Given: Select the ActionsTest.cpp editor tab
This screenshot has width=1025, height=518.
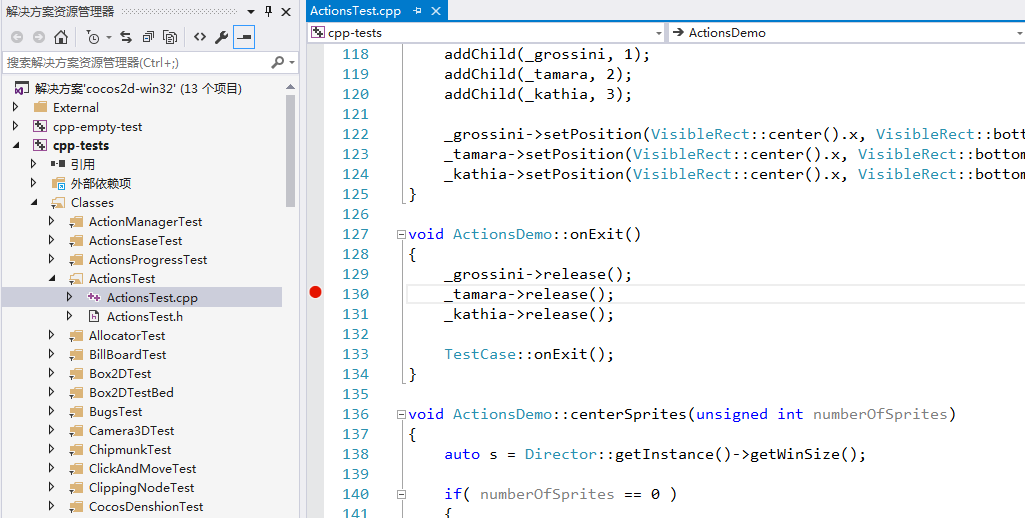Looking at the screenshot, I should tap(355, 11).
